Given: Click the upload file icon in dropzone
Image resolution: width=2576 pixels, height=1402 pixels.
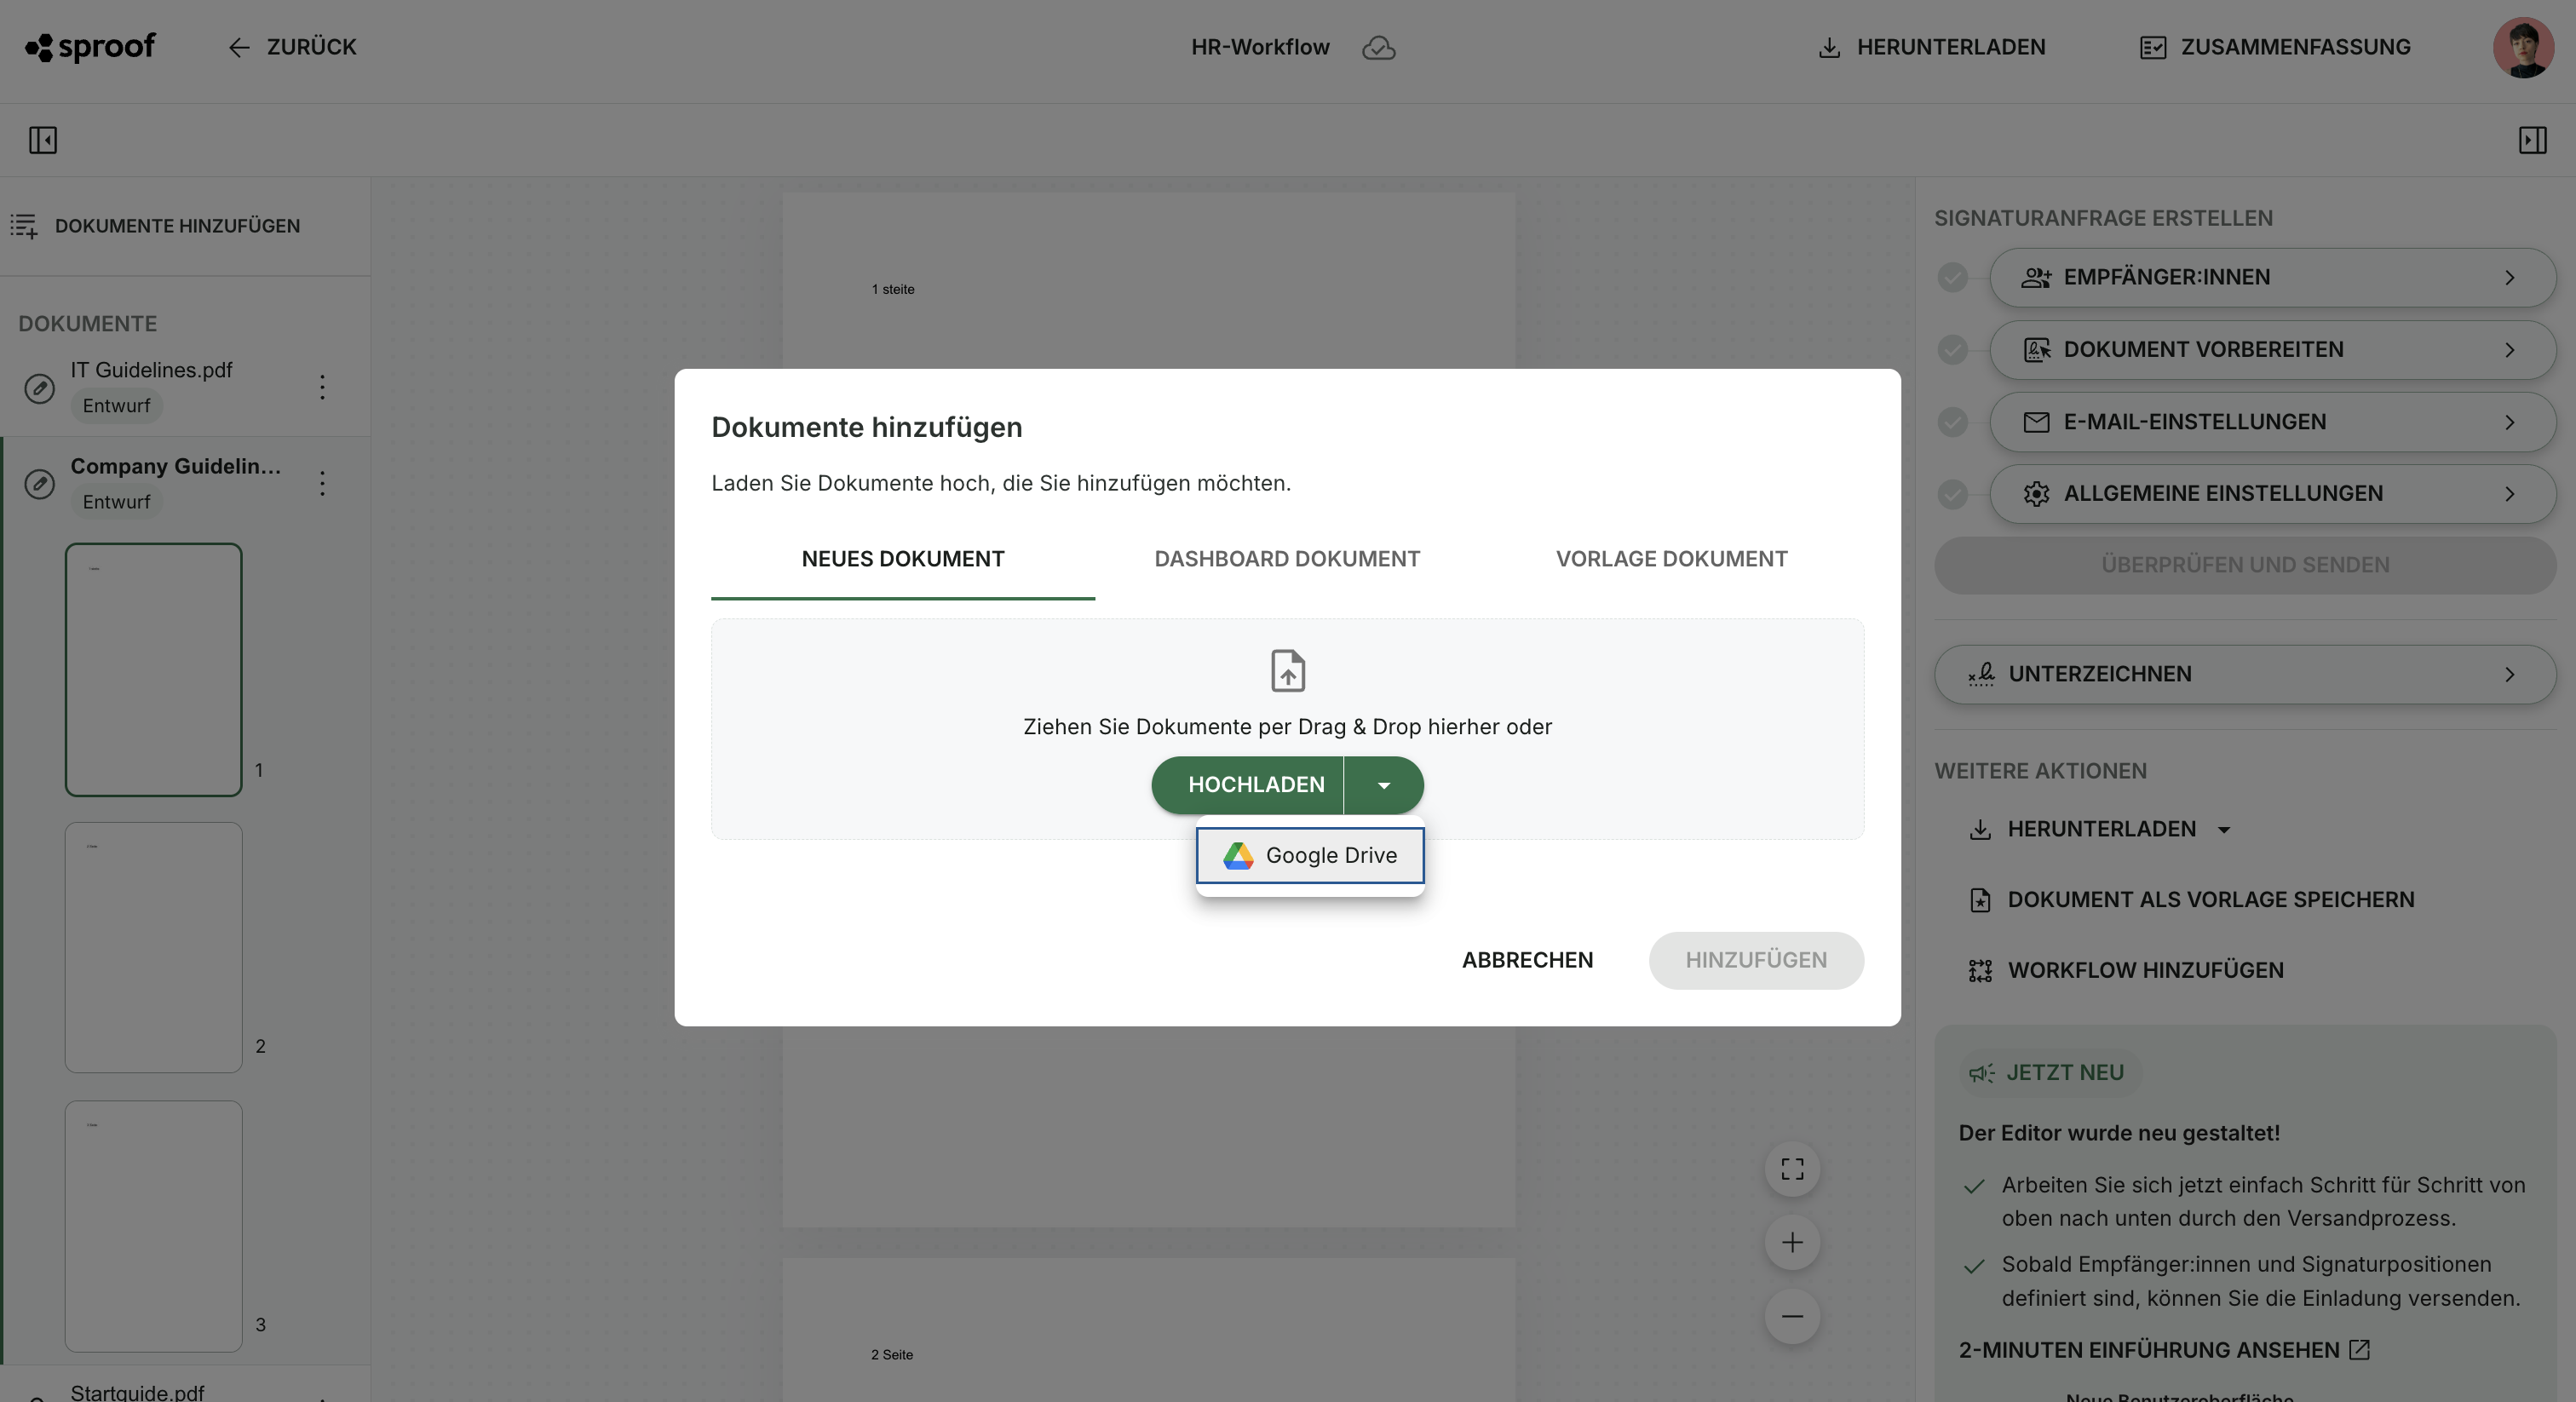Looking at the screenshot, I should 1287,670.
